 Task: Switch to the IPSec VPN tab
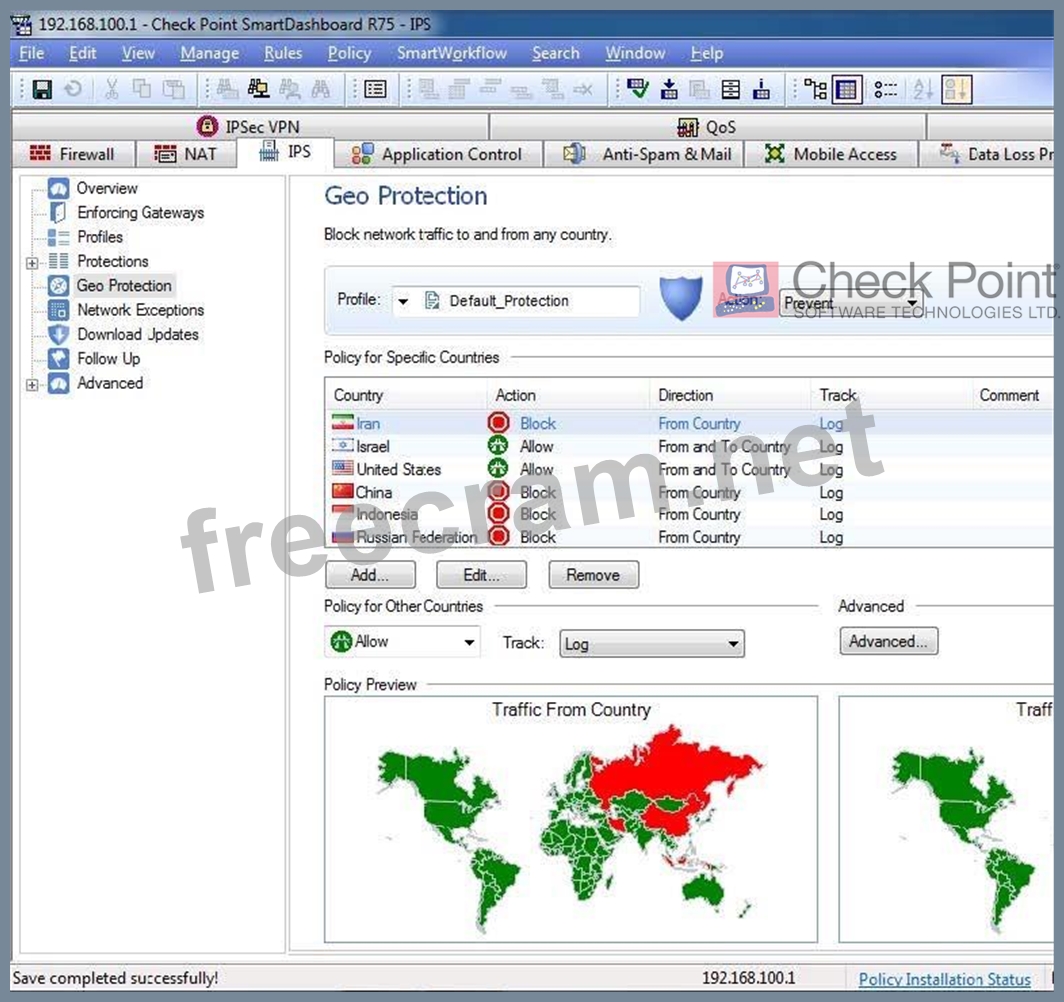(249, 126)
